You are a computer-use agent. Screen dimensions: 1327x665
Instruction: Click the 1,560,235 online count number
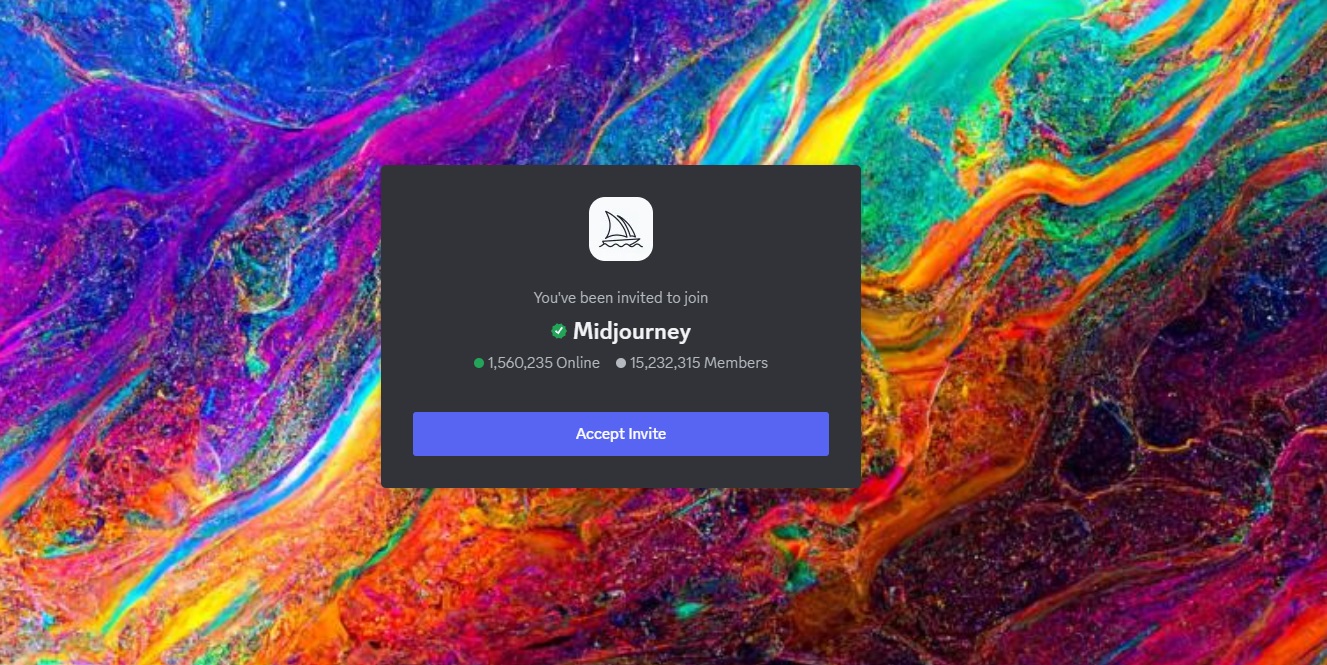pyautogui.click(x=520, y=363)
